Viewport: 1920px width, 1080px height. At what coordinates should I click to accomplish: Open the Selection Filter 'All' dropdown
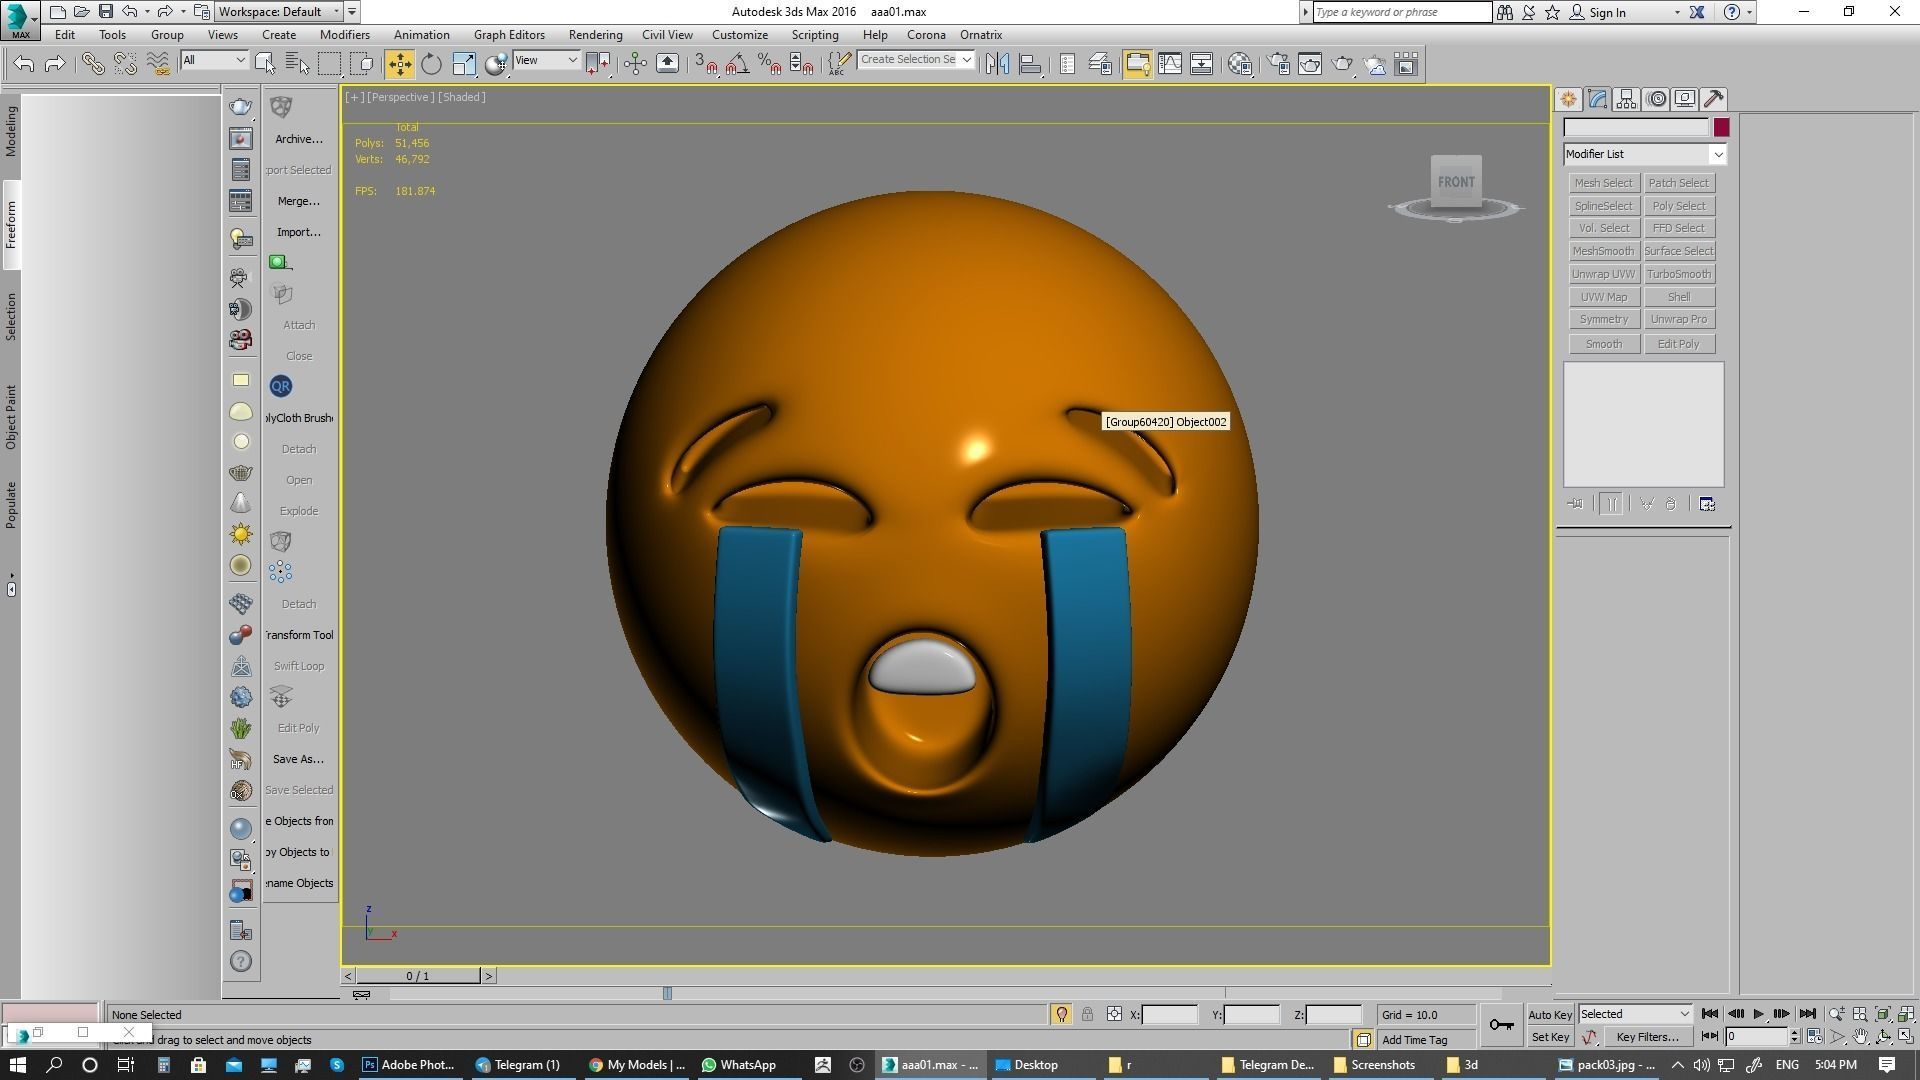214,60
